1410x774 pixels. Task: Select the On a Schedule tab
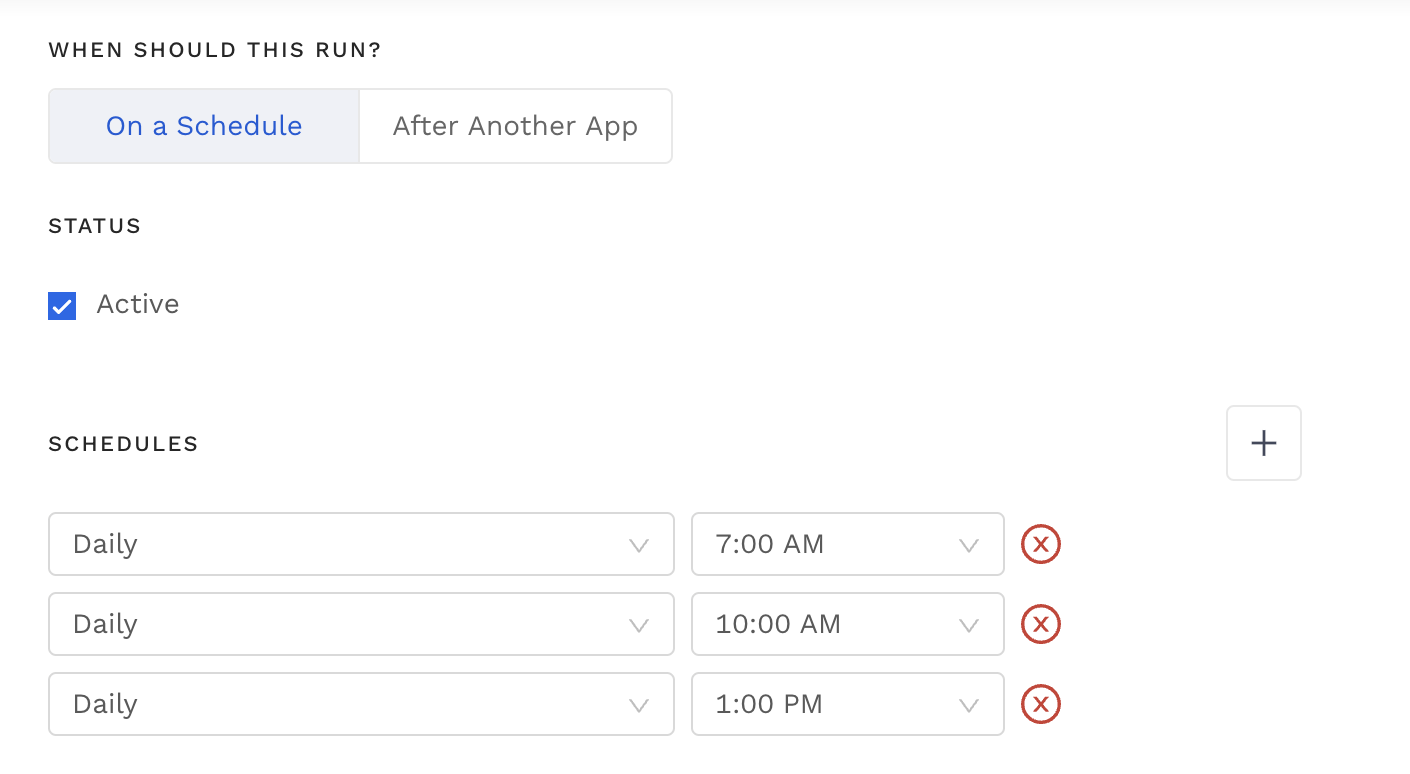(204, 126)
